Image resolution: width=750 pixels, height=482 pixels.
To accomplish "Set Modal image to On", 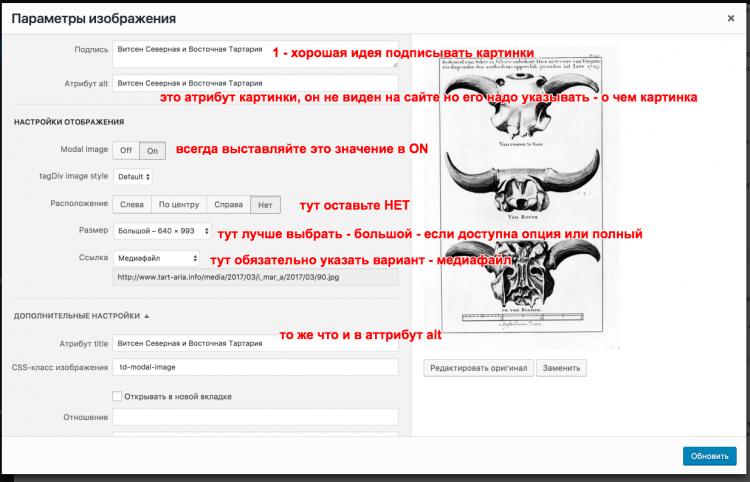I will [x=153, y=151].
